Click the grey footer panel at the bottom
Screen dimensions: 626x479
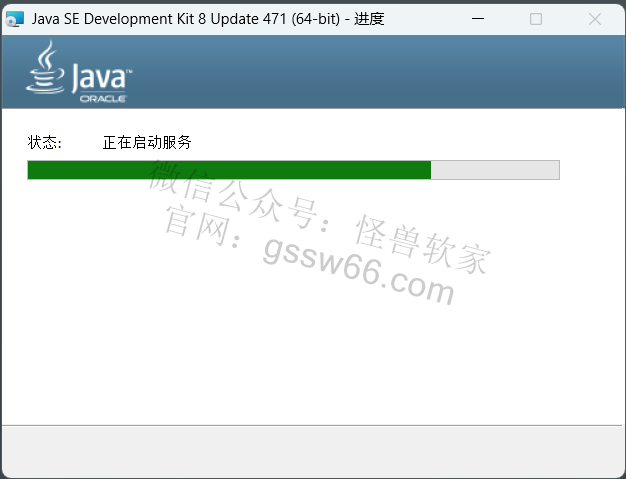313,451
